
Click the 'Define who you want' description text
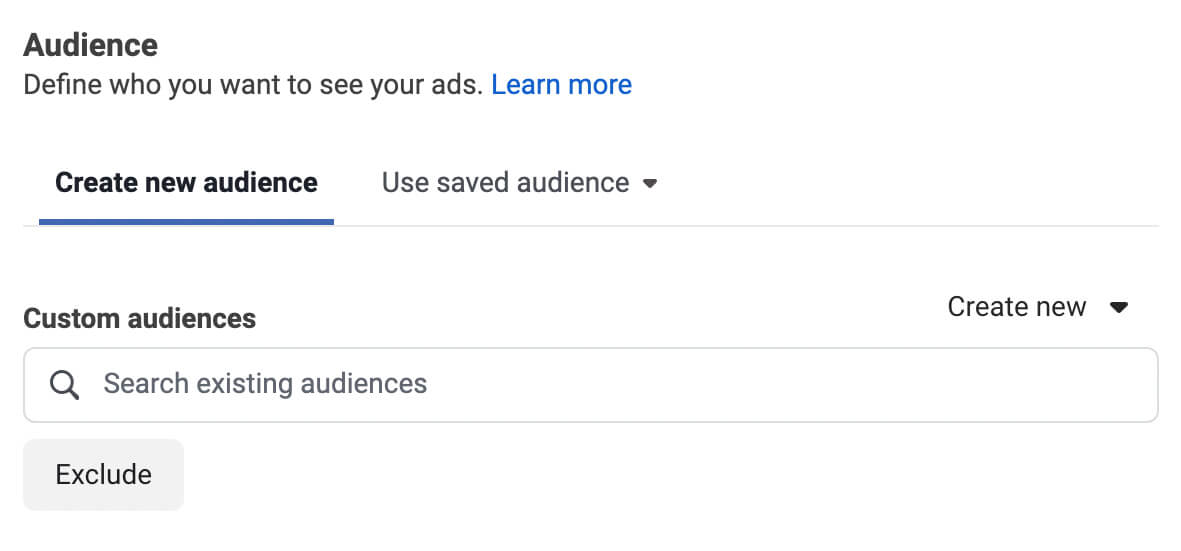[x=255, y=85]
